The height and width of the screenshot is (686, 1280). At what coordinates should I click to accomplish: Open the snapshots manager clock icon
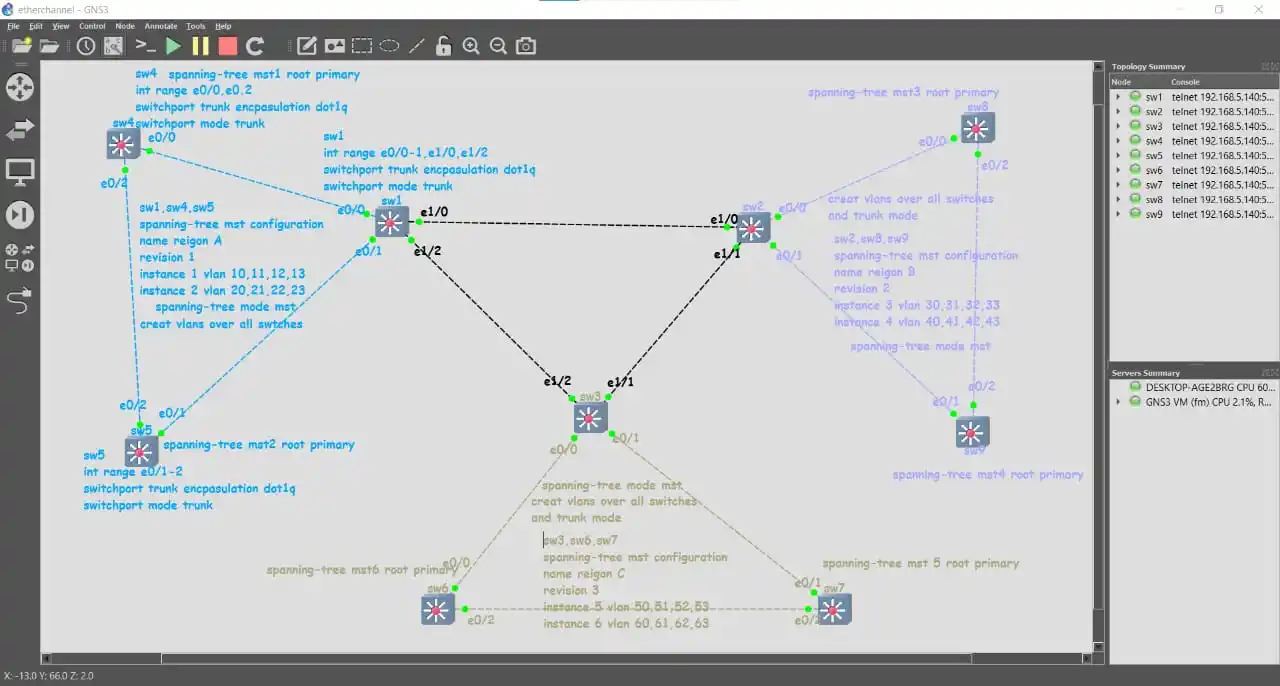tap(86, 46)
